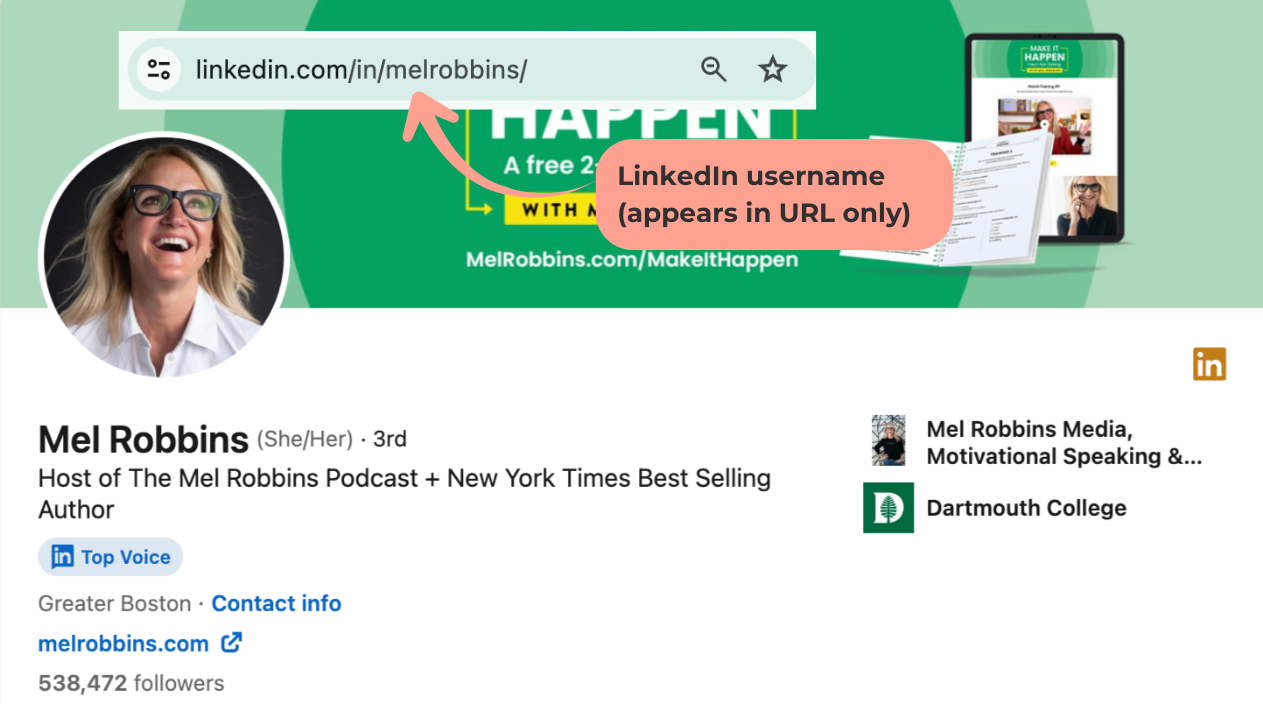Click the Top Voice badge
The width and height of the screenshot is (1263, 704).
(x=111, y=557)
